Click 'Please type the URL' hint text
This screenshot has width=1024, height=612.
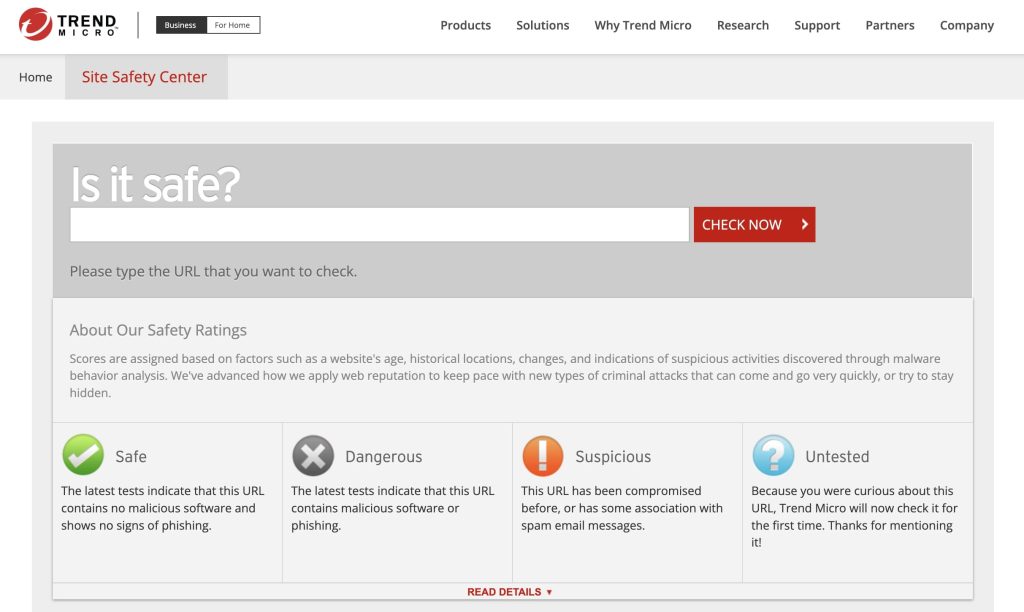click(x=214, y=271)
